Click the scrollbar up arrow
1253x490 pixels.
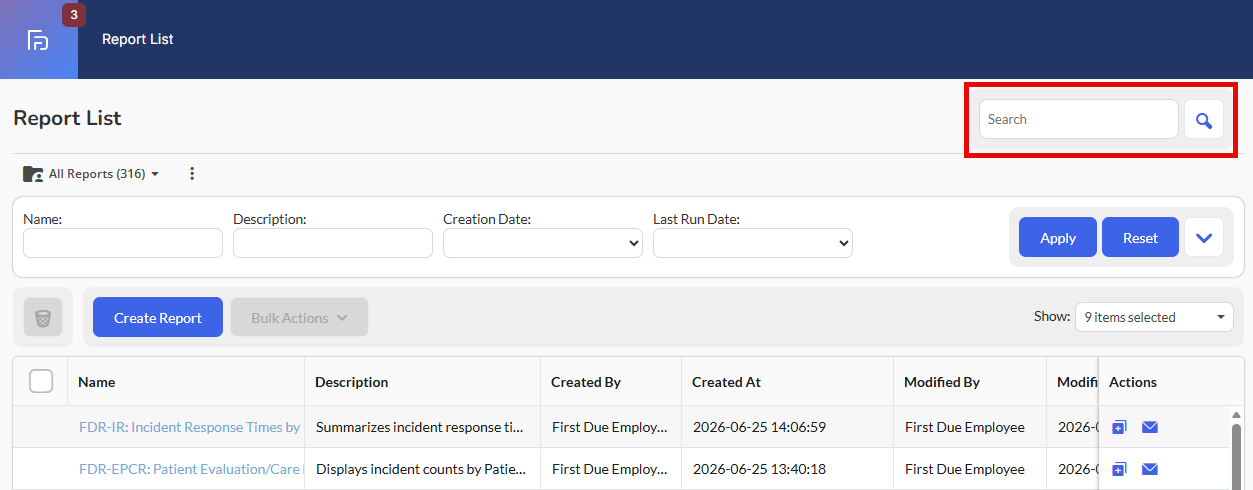click(x=1236, y=414)
